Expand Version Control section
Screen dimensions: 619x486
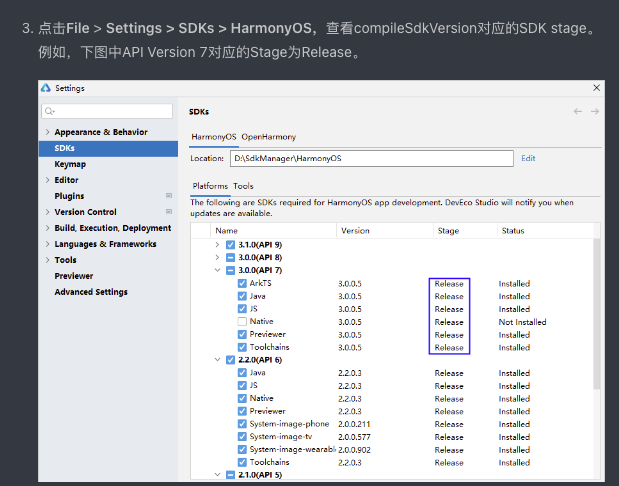click(47, 212)
